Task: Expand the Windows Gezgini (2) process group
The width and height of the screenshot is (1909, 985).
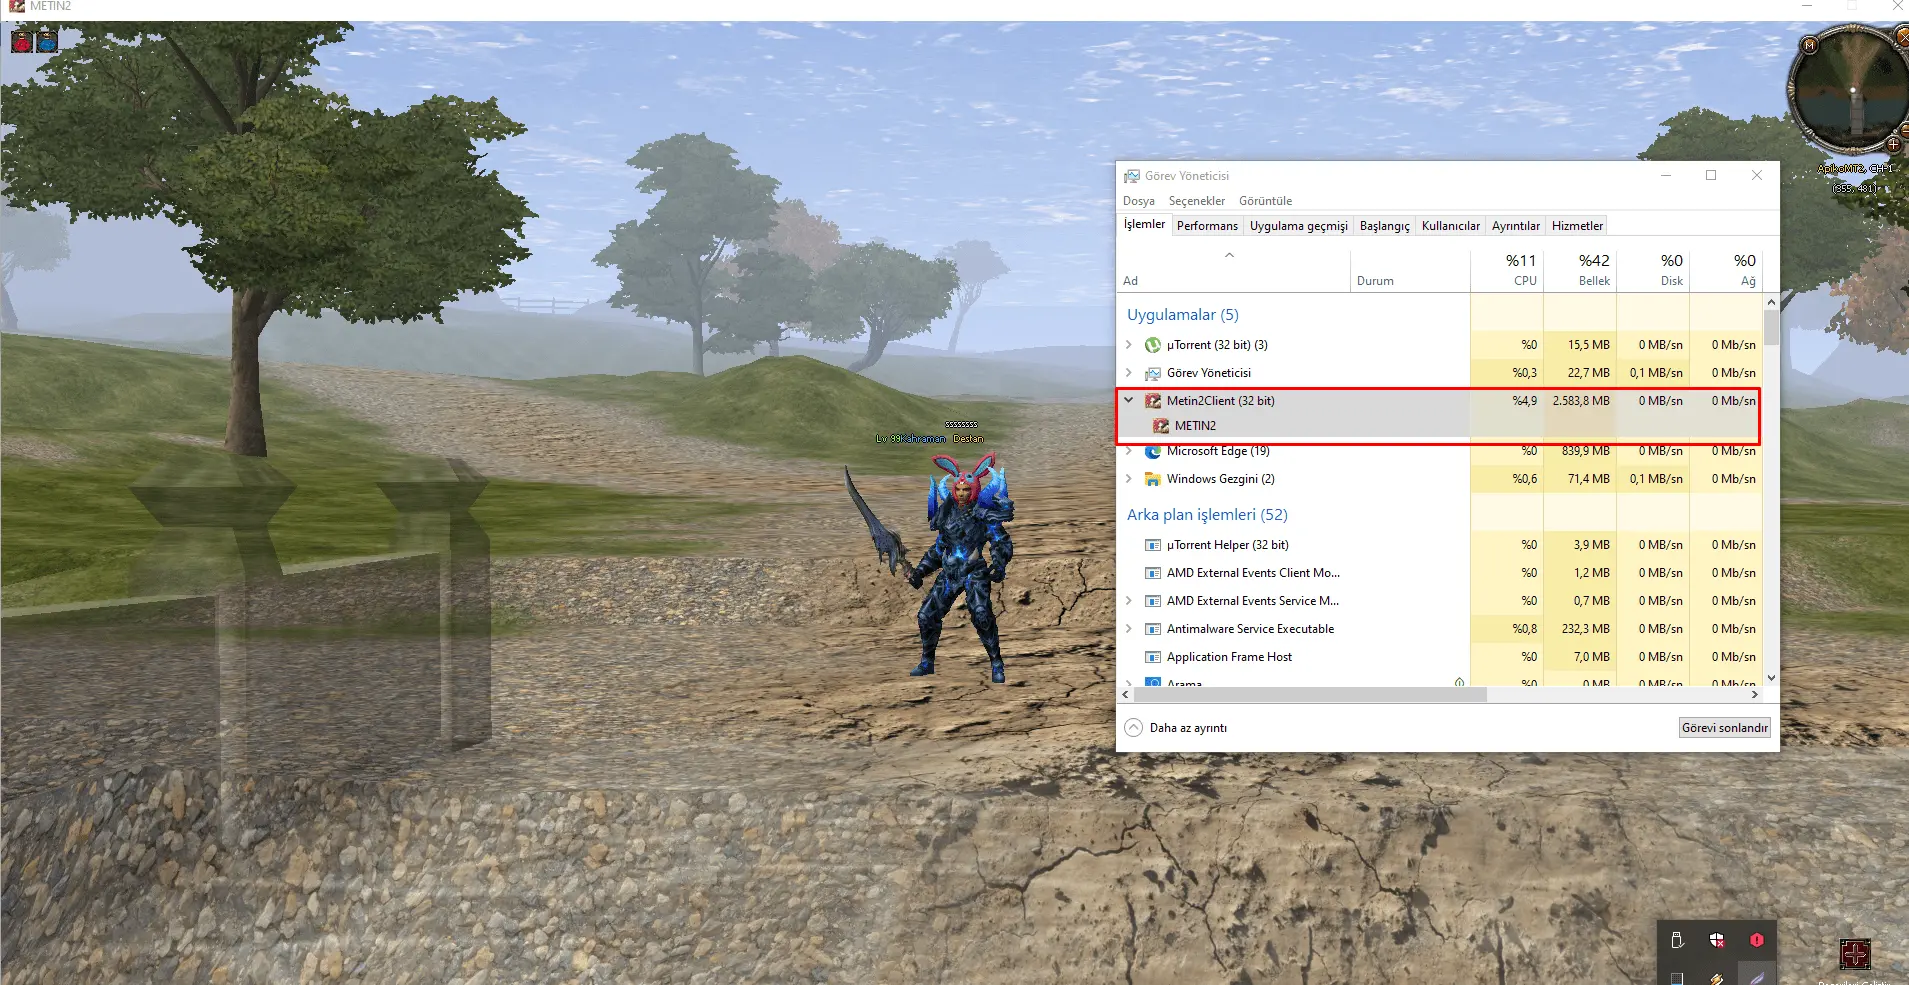Action: 1129,479
